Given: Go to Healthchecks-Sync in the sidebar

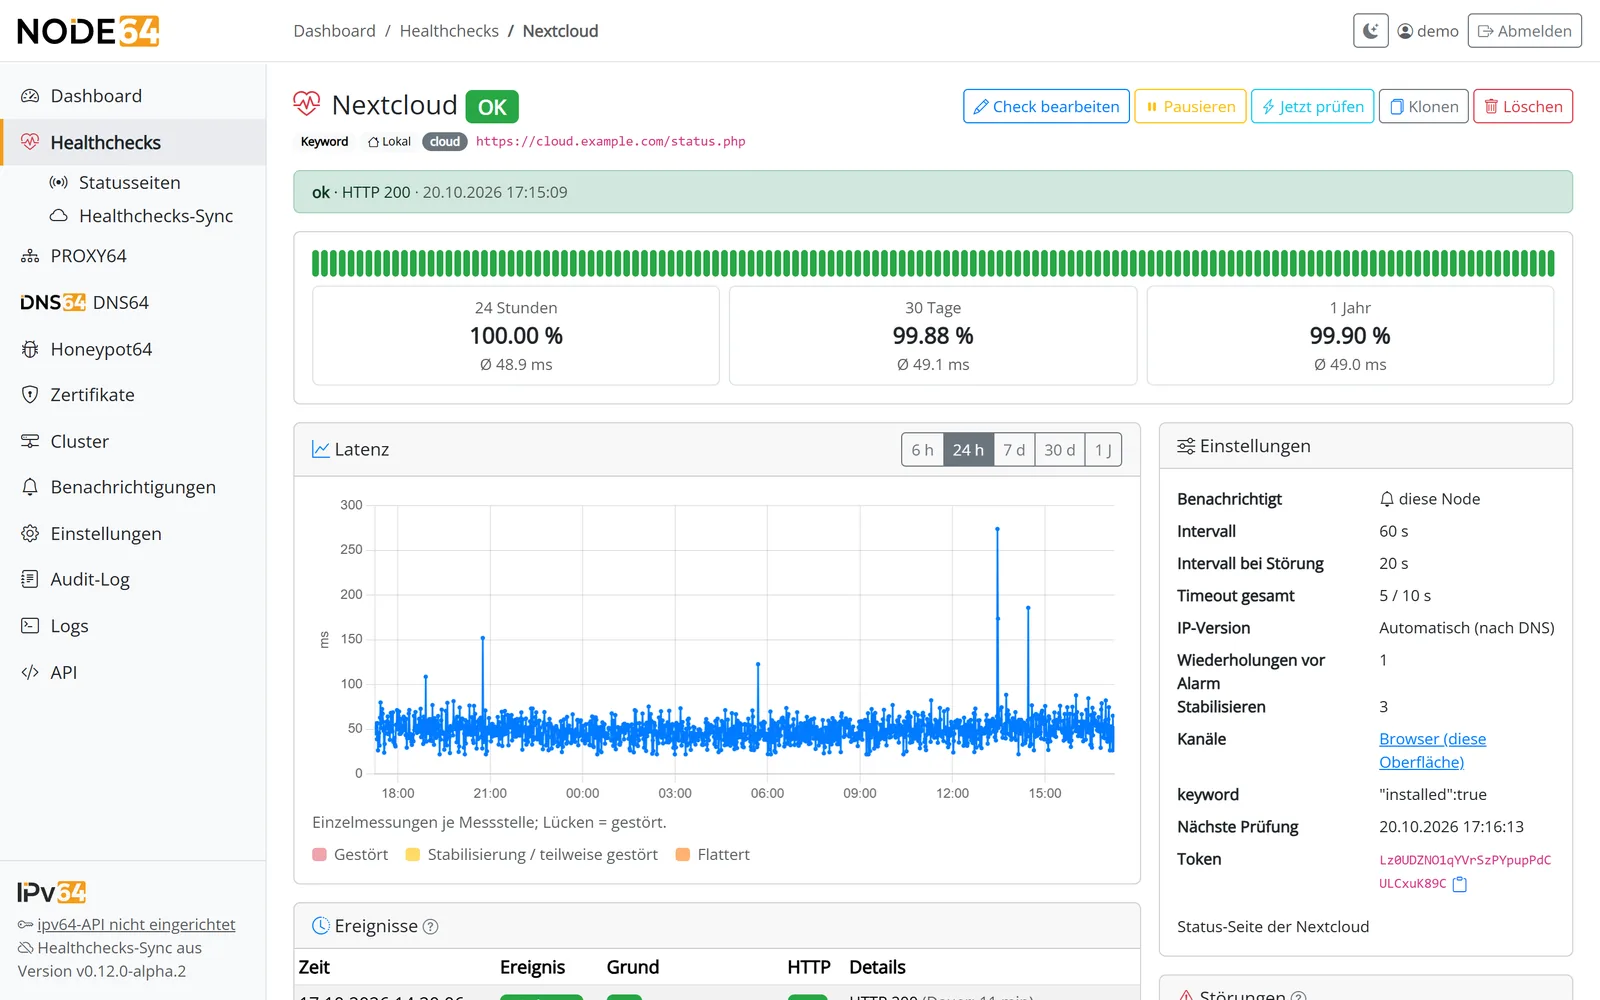Looking at the screenshot, I should tap(133, 216).
